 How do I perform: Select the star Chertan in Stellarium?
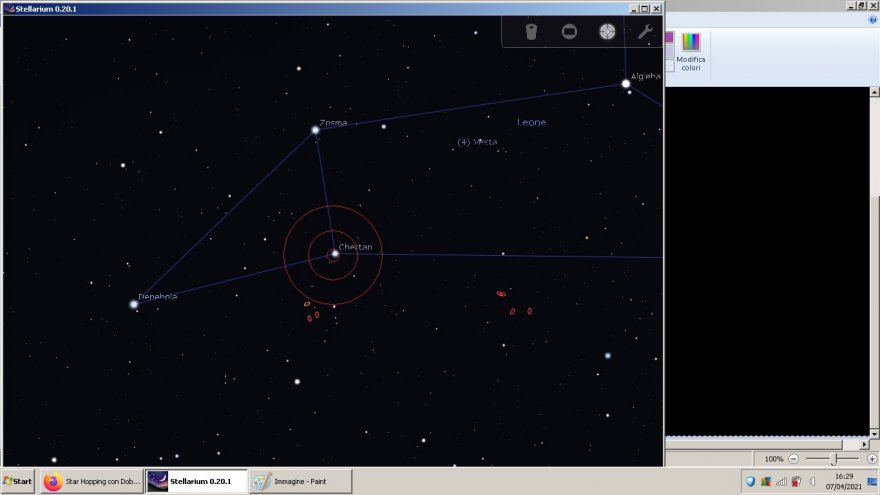pos(335,254)
